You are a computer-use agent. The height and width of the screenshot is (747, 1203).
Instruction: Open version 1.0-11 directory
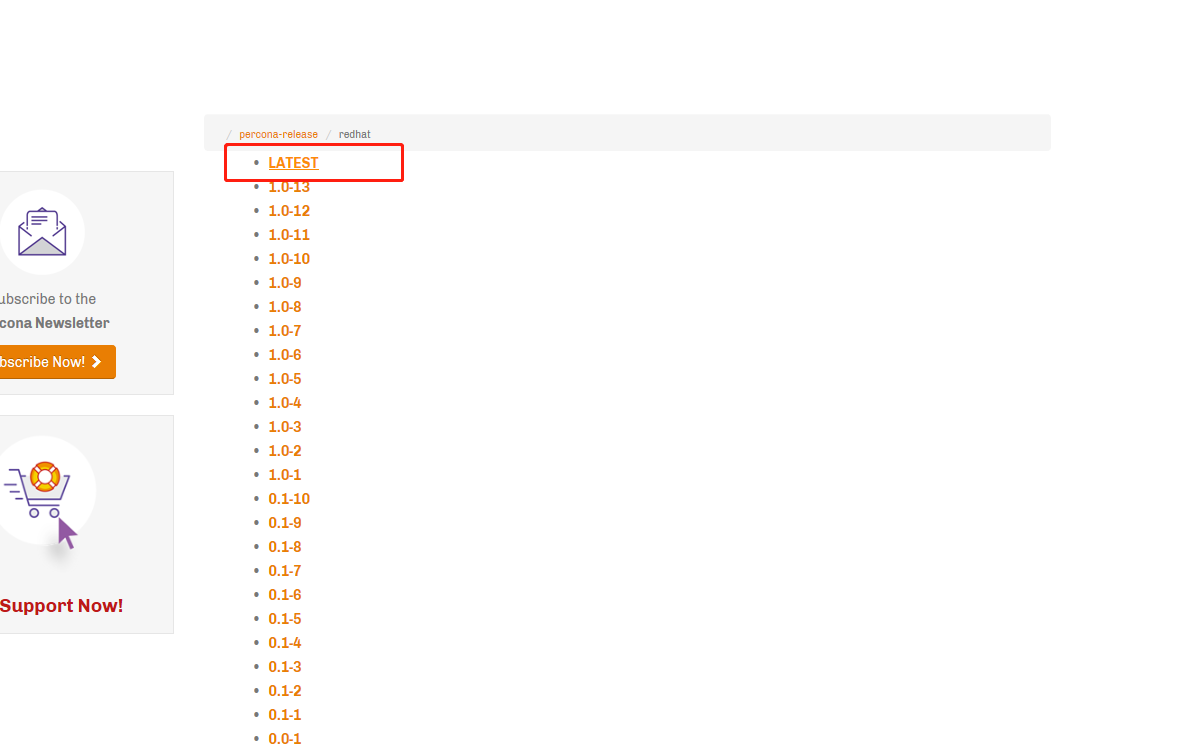click(x=289, y=235)
